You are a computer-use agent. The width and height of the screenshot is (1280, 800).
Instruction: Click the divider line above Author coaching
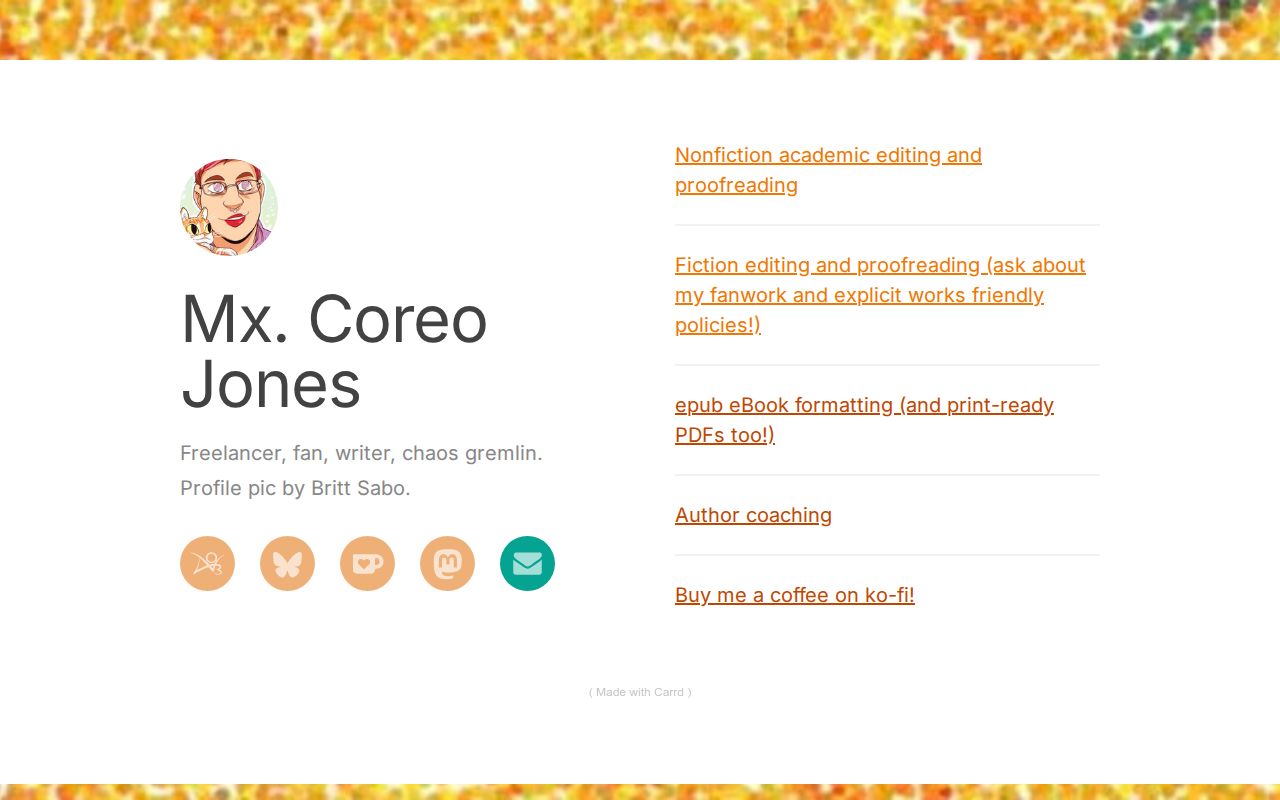point(887,475)
